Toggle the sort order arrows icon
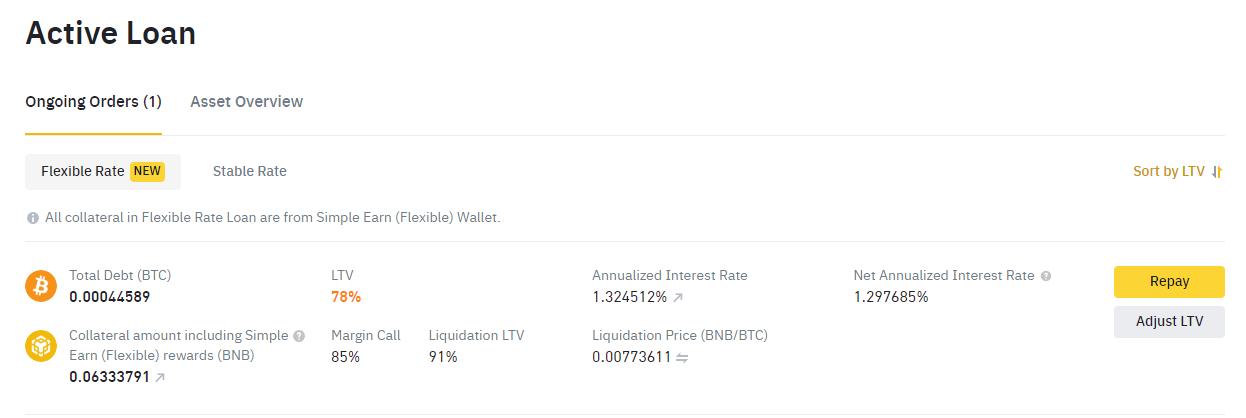The image size is (1246, 418). pos(1217,172)
